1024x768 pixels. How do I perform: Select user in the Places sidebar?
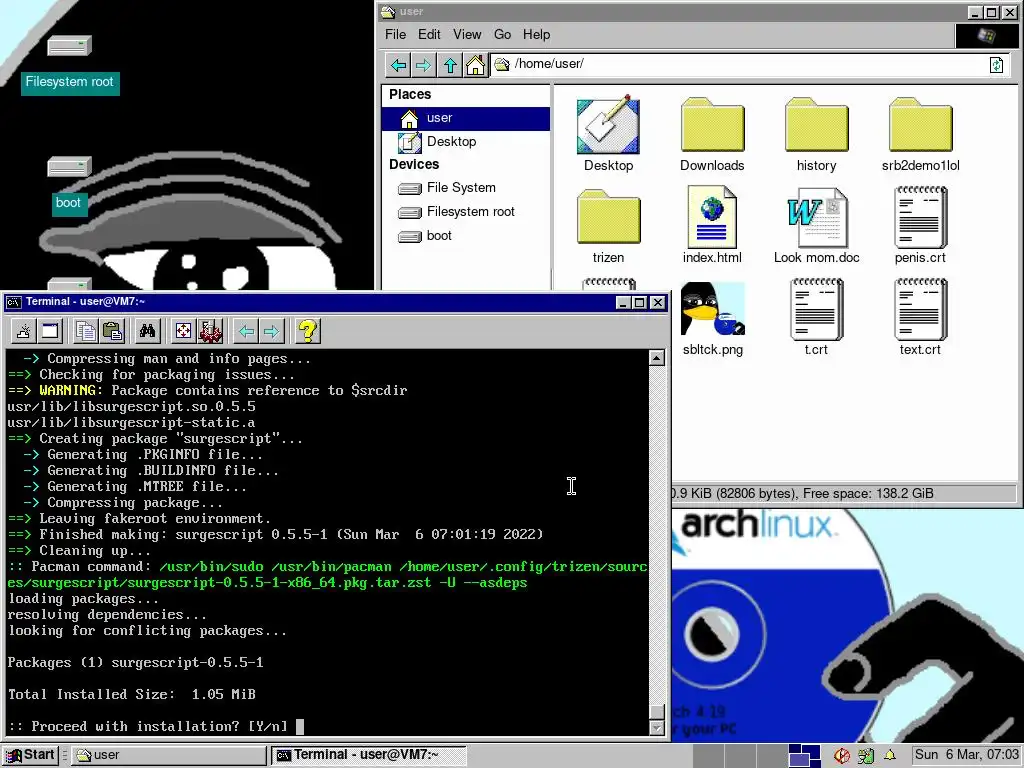pyautogui.click(x=466, y=118)
